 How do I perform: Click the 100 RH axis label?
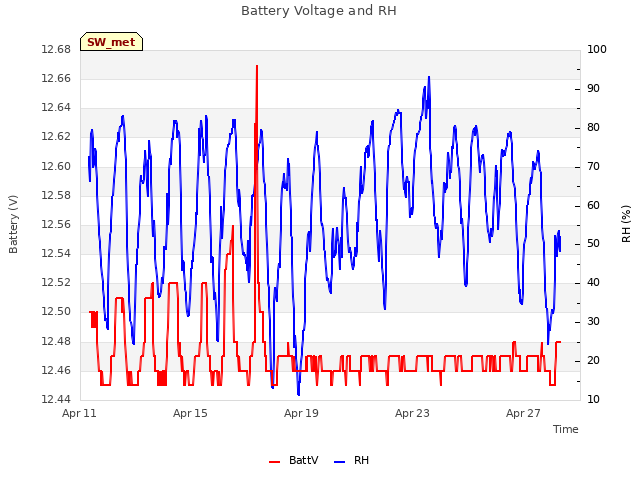point(597,49)
